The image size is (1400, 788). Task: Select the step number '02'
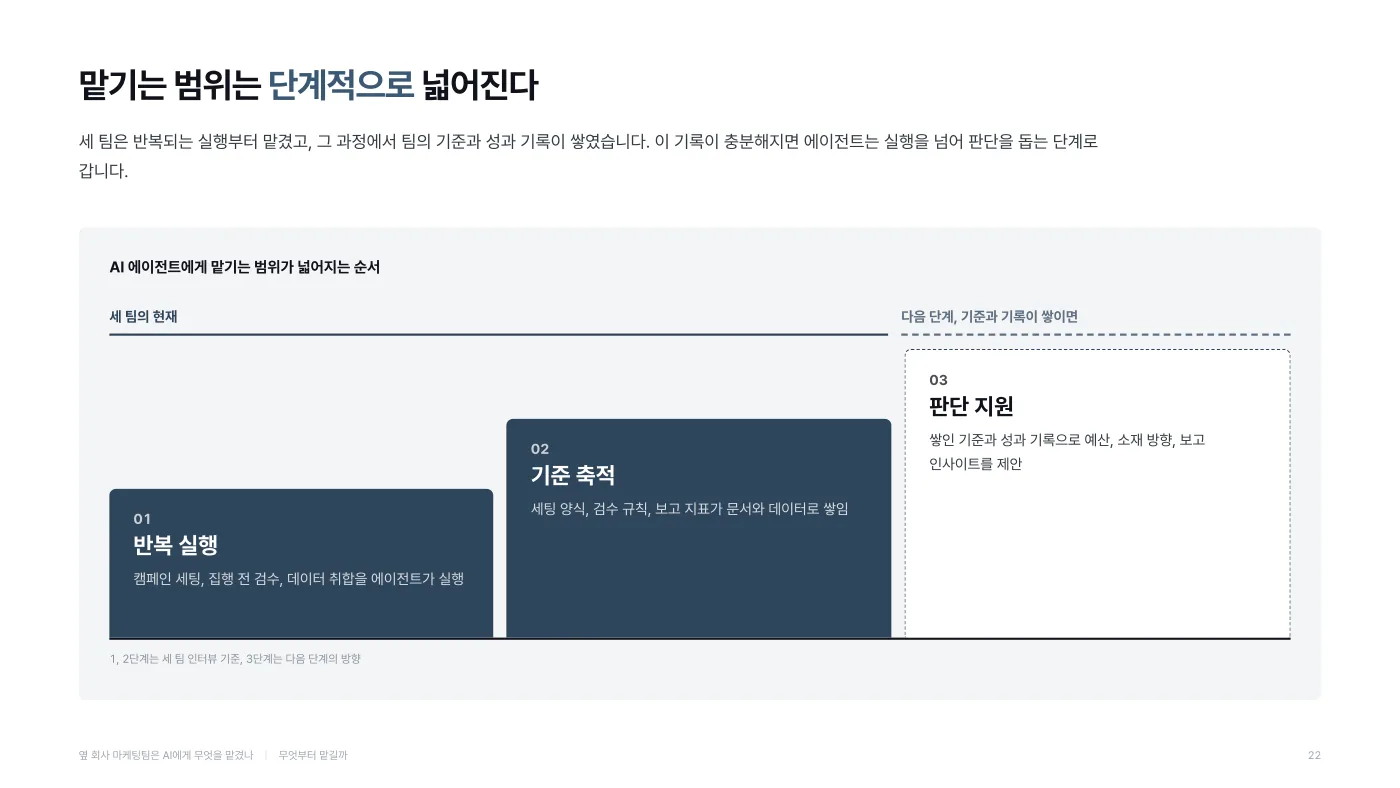[x=540, y=449]
